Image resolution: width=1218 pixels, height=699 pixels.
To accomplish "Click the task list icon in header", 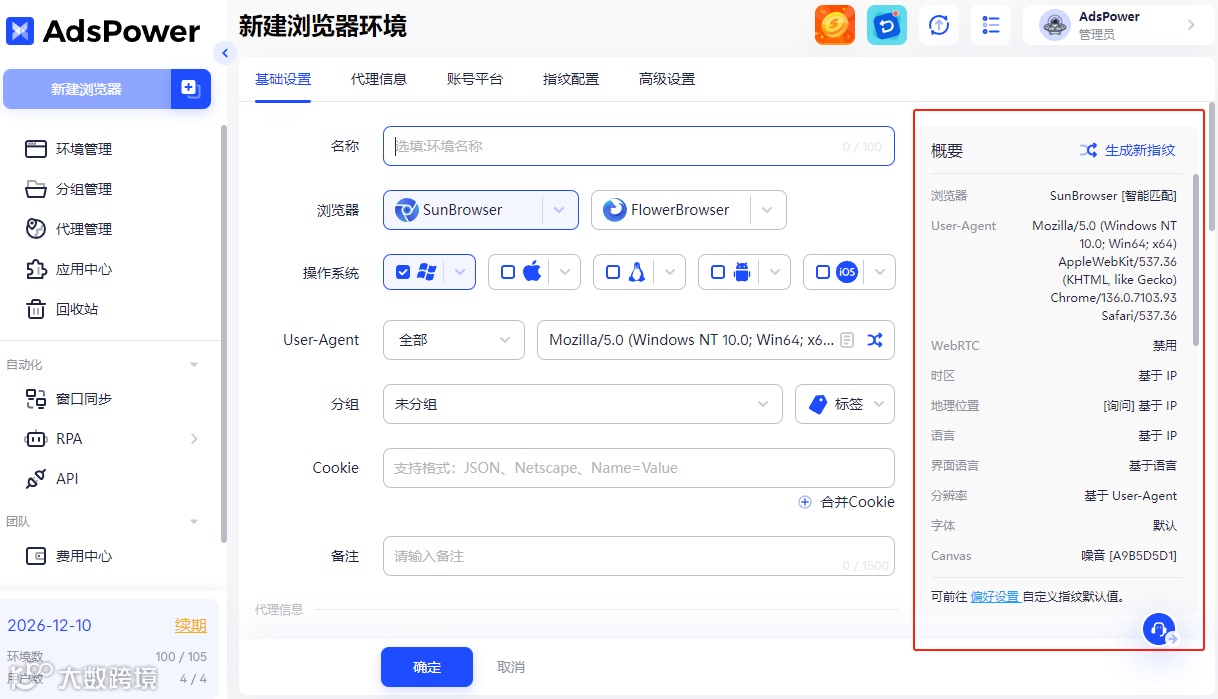I will pyautogui.click(x=991, y=25).
